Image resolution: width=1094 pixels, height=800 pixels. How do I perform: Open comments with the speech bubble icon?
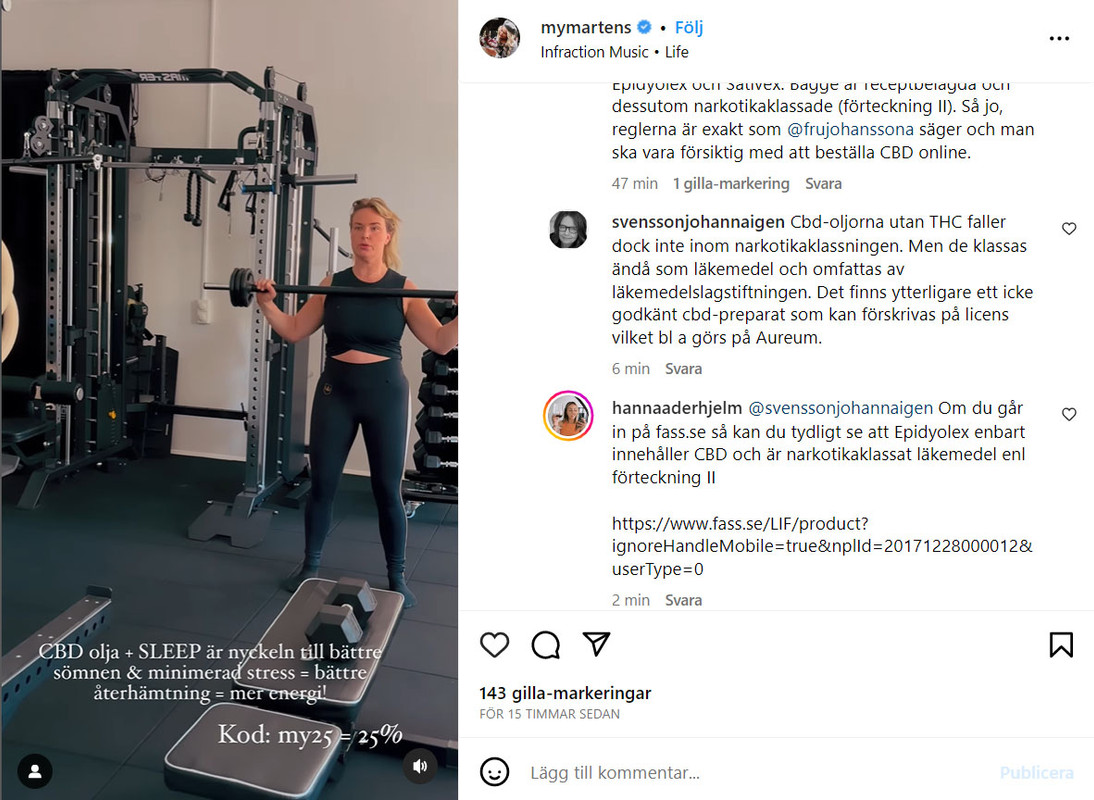pos(546,644)
